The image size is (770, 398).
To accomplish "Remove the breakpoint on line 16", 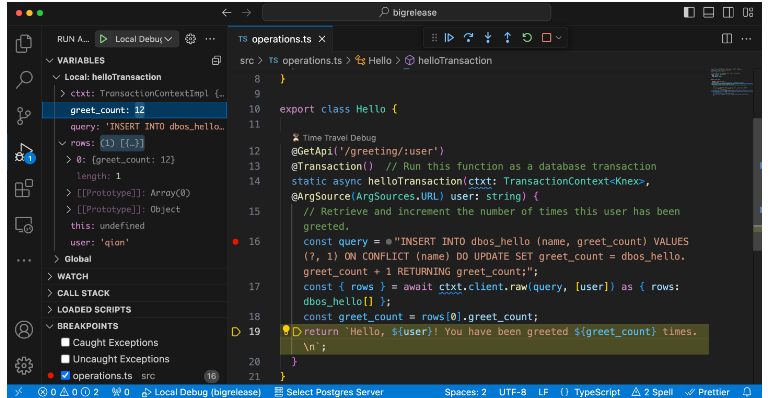I will (236, 241).
